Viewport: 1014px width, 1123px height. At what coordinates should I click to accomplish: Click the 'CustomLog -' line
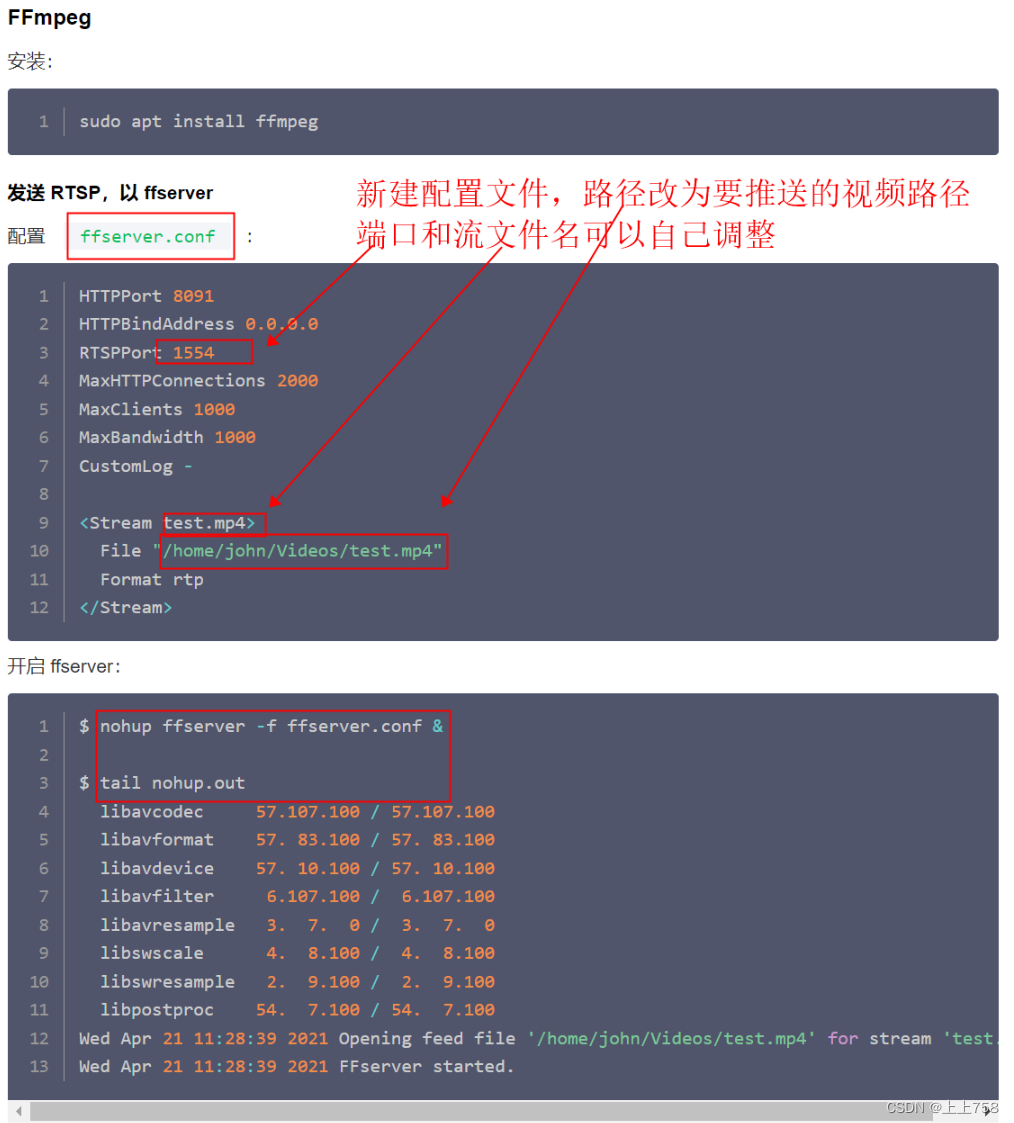coord(135,466)
